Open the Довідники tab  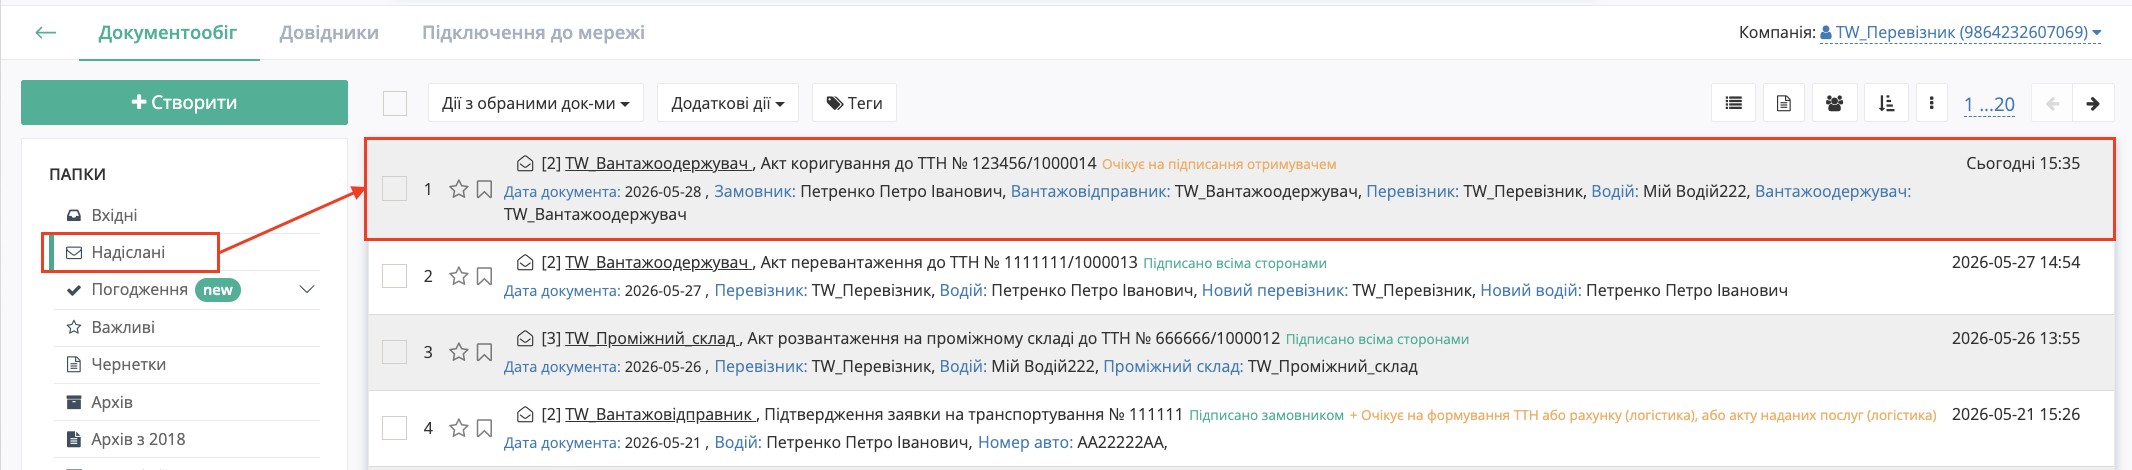[x=329, y=33]
